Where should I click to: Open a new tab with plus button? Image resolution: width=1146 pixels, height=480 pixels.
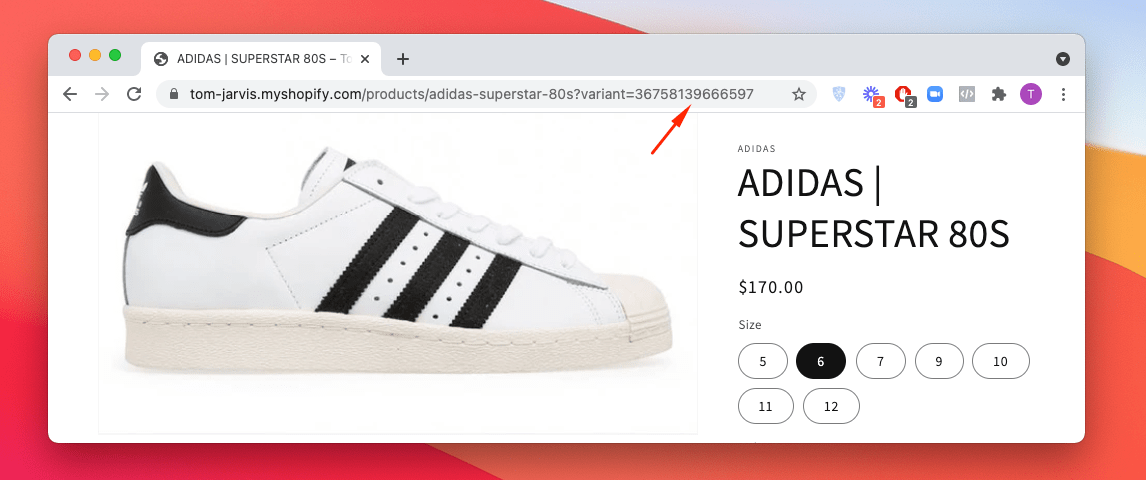pyautogui.click(x=403, y=59)
